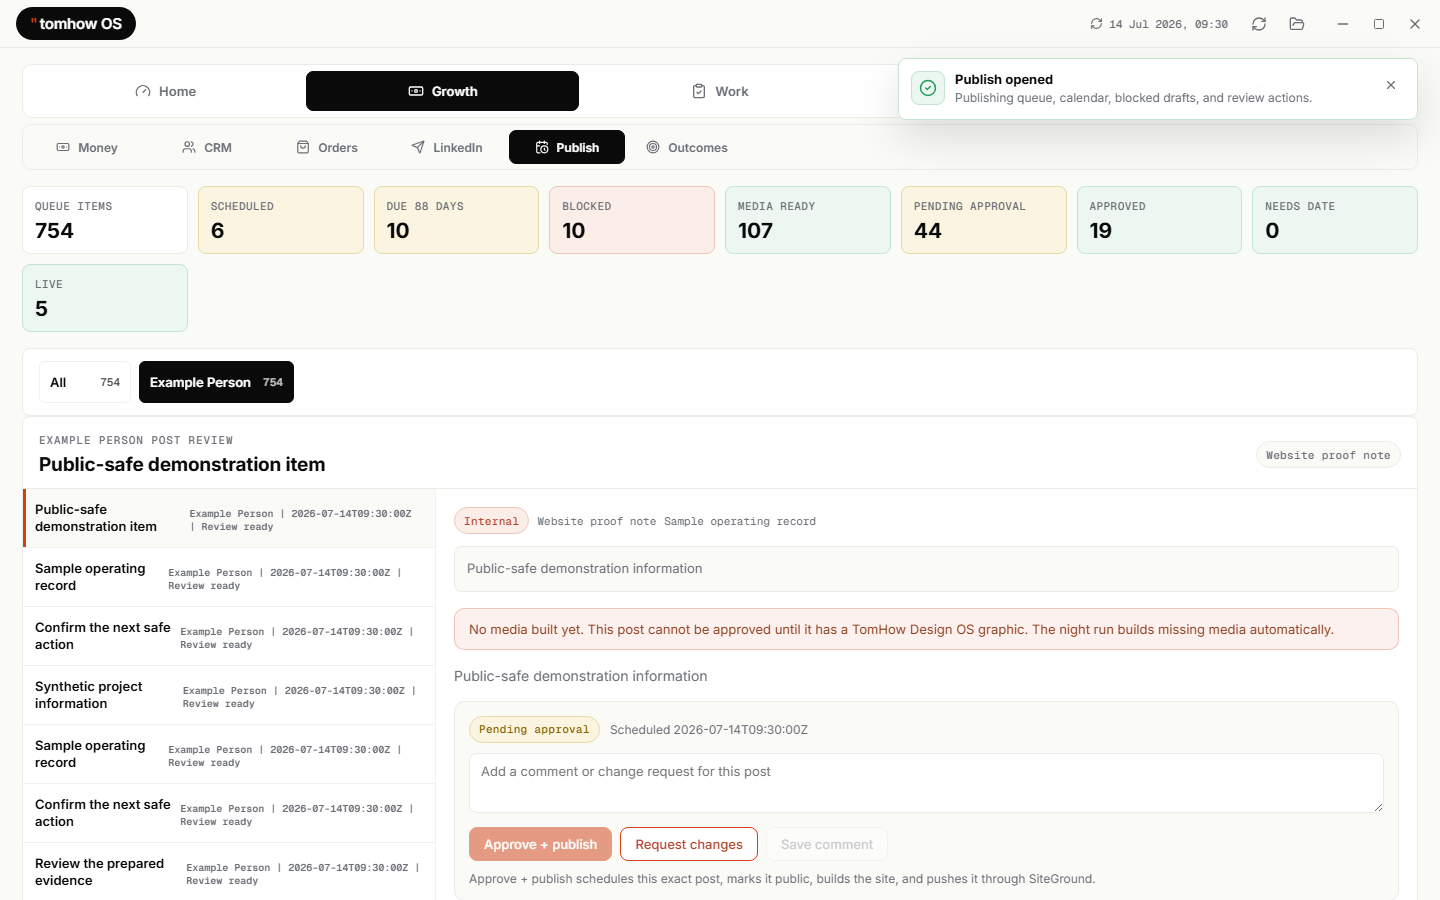Minimize the tomhow OS window
The height and width of the screenshot is (900, 1440).
(1343, 24)
